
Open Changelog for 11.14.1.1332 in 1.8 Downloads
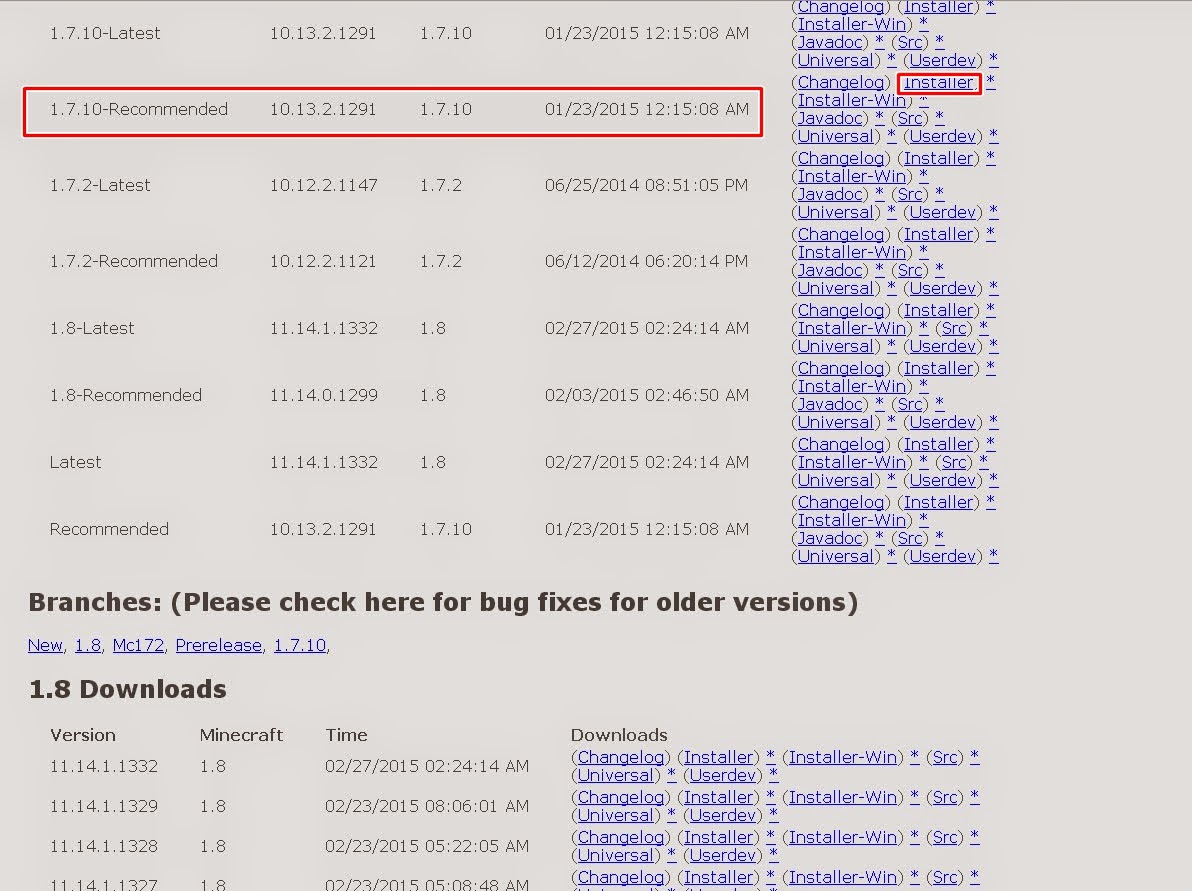click(x=621, y=757)
